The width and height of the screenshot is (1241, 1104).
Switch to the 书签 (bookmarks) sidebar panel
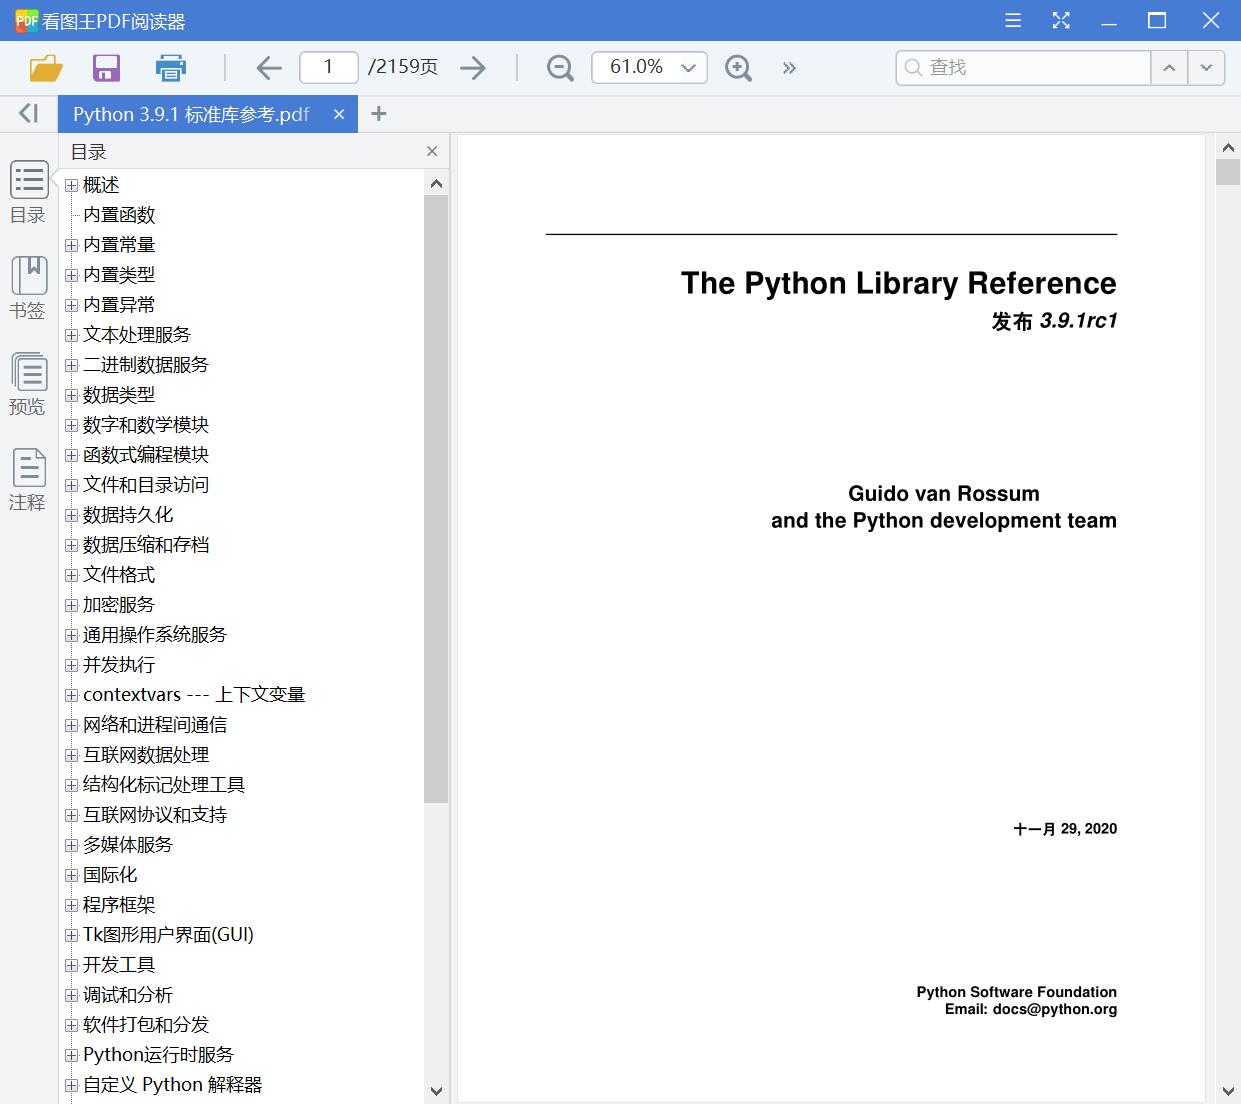coord(28,286)
